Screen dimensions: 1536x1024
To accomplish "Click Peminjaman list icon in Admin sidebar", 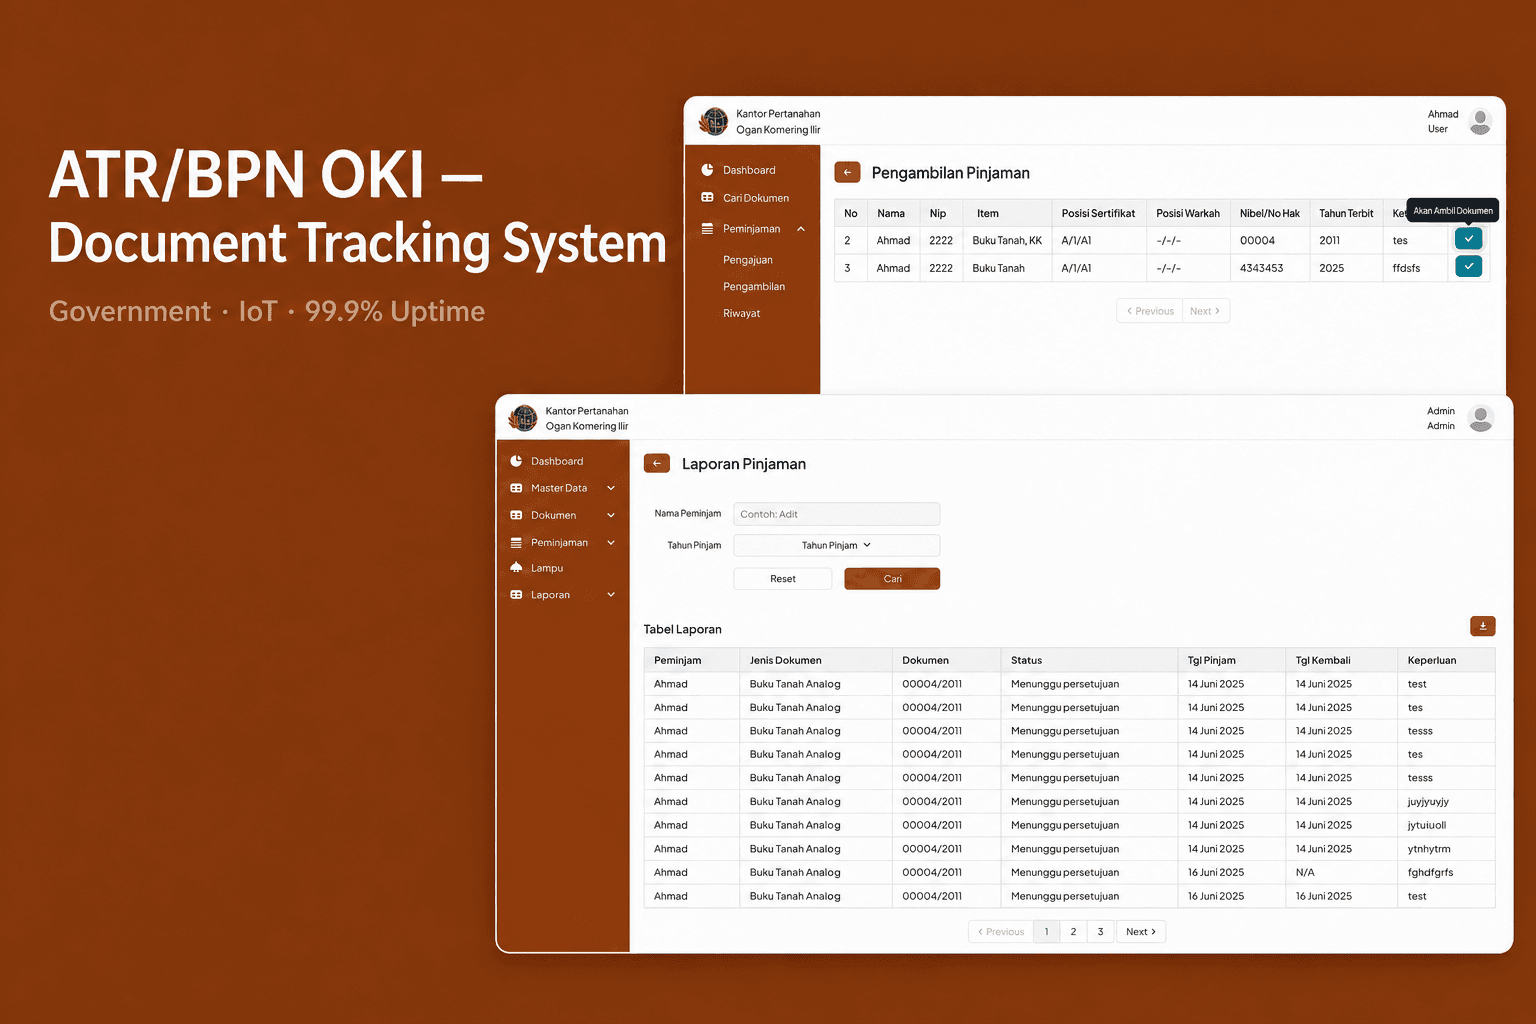I will point(516,542).
